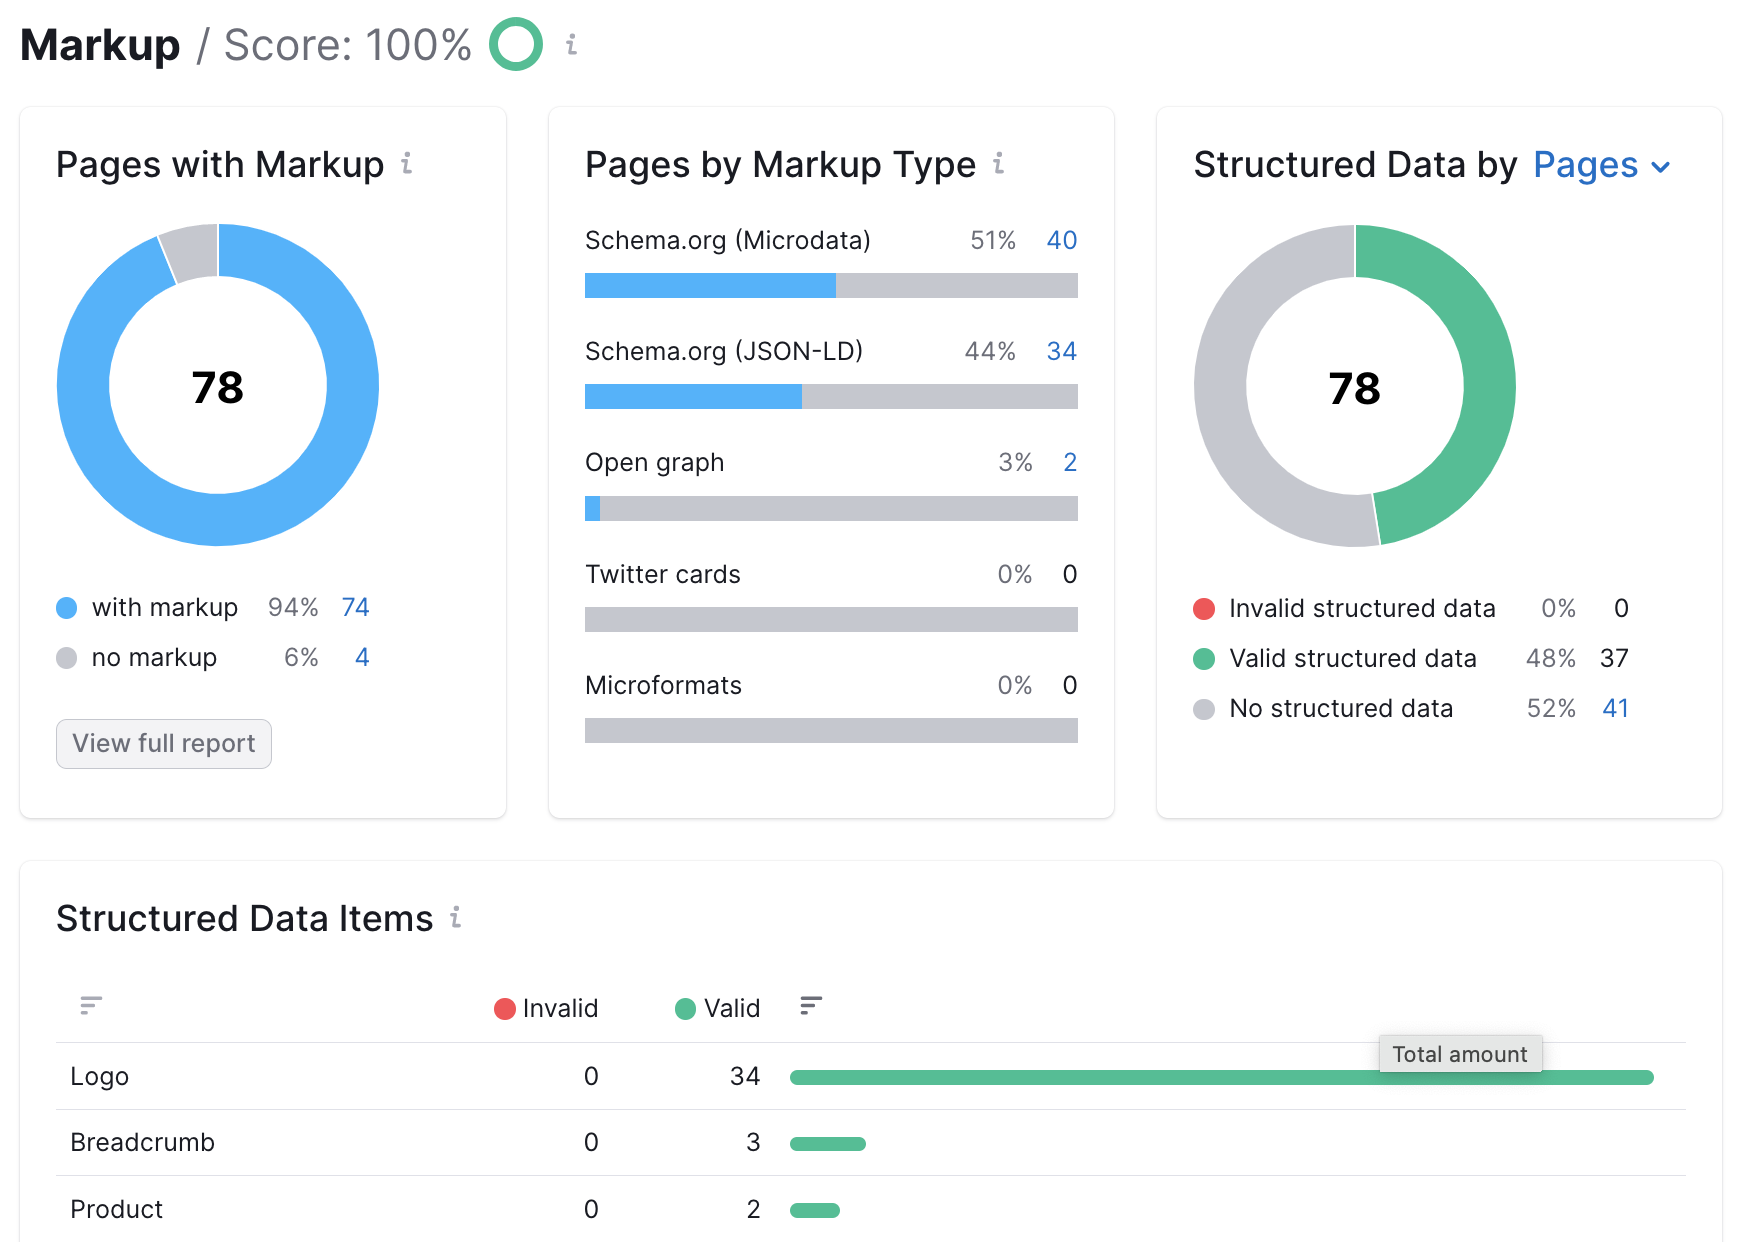Click the Logo row valid count 34
This screenshot has height=1242, width=1744.
(745, 1076)
